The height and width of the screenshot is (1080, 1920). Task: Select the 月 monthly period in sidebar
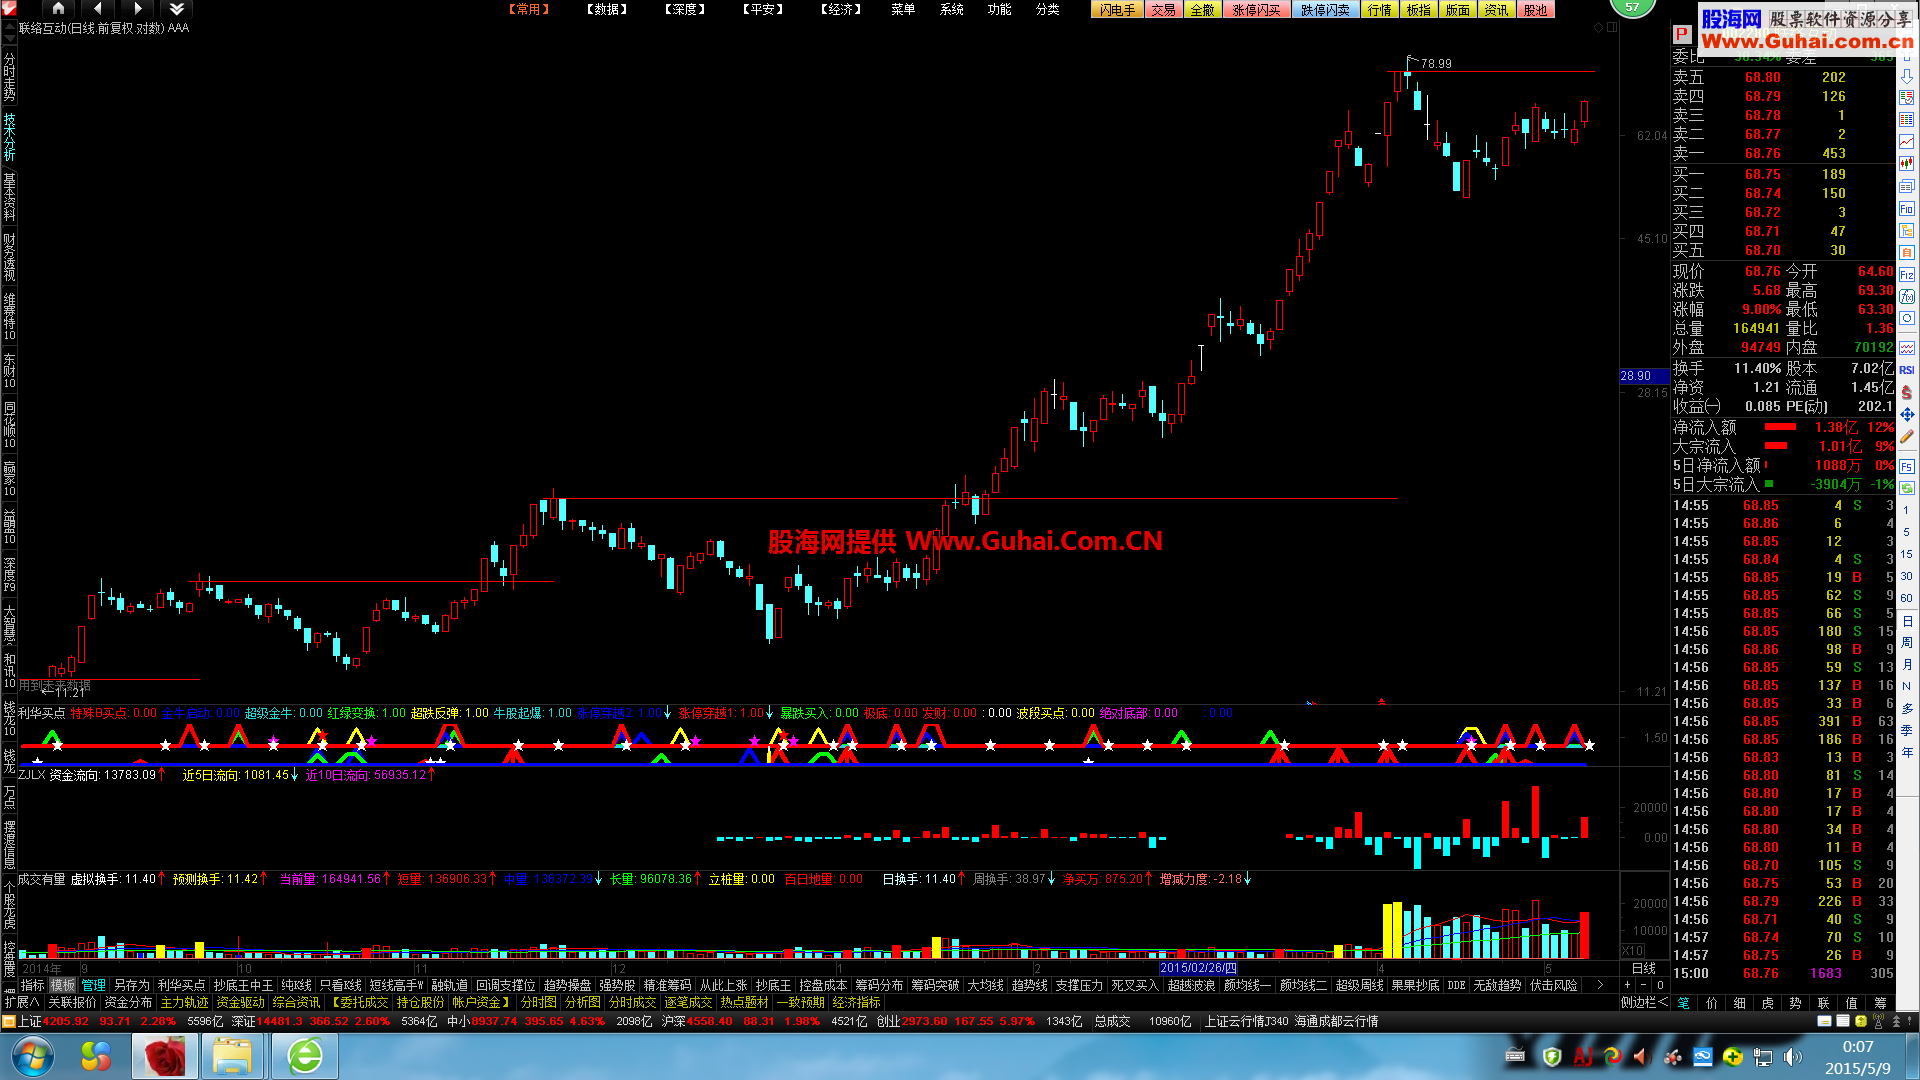(1907, 664)
